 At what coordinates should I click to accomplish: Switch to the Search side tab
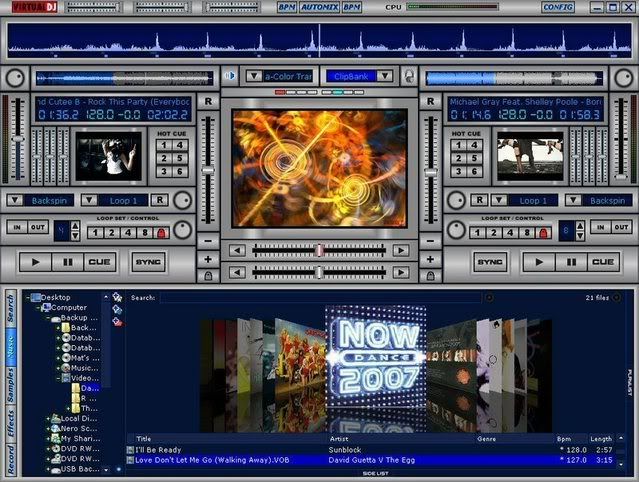coord(11,308)
